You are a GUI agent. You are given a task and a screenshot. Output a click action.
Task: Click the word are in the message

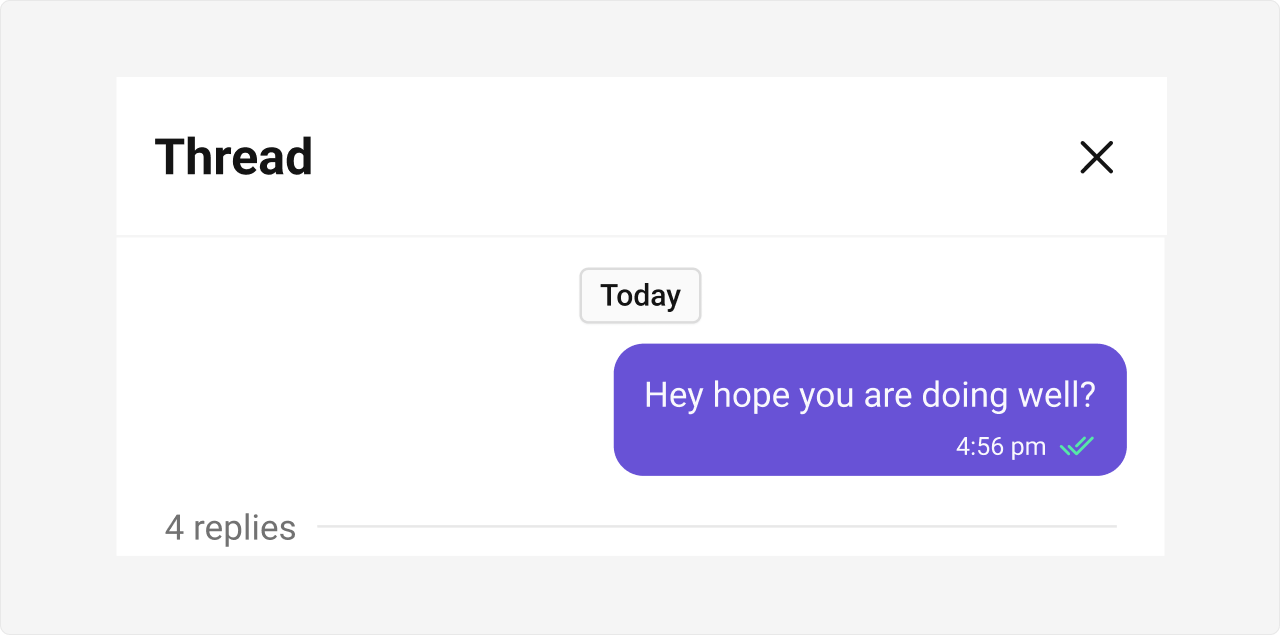[x=888, y=398]
